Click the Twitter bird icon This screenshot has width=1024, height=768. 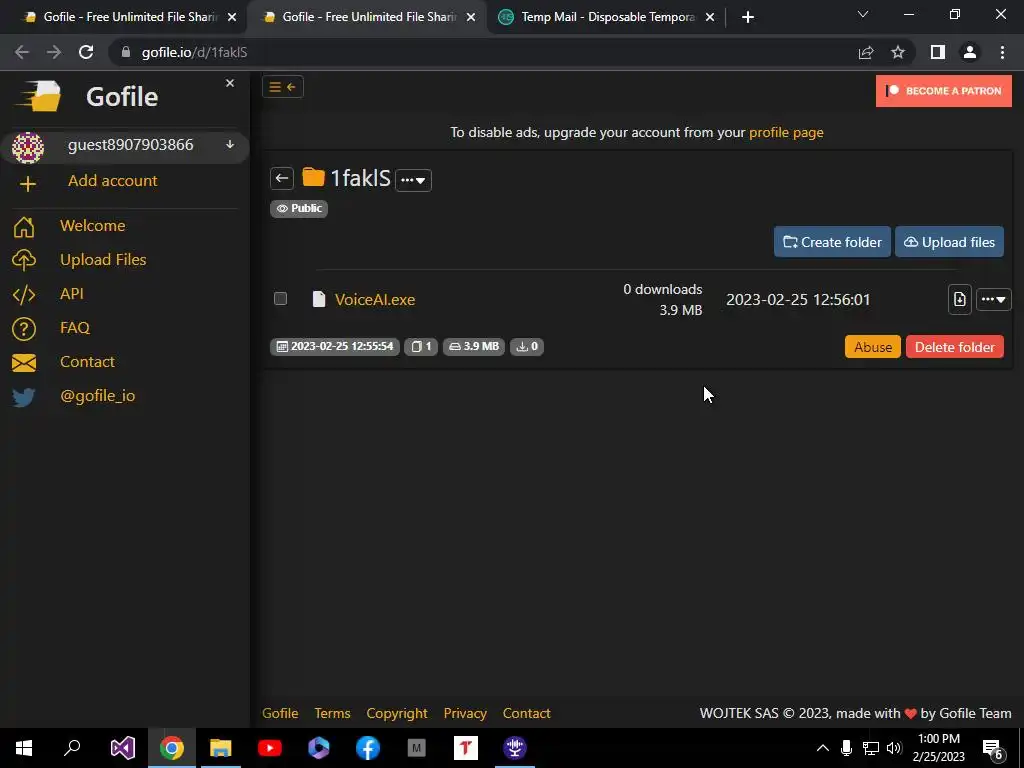24,396
